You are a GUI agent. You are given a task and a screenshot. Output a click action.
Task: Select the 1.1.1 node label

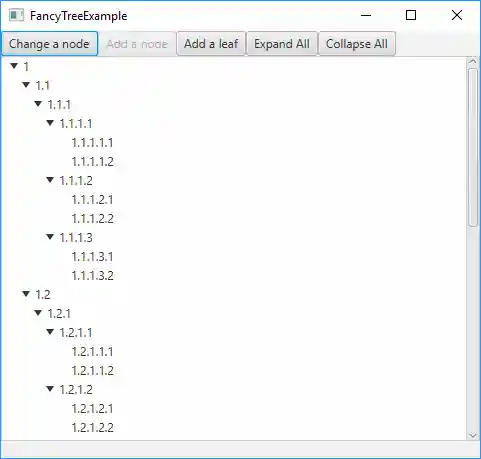pos(59,105)
